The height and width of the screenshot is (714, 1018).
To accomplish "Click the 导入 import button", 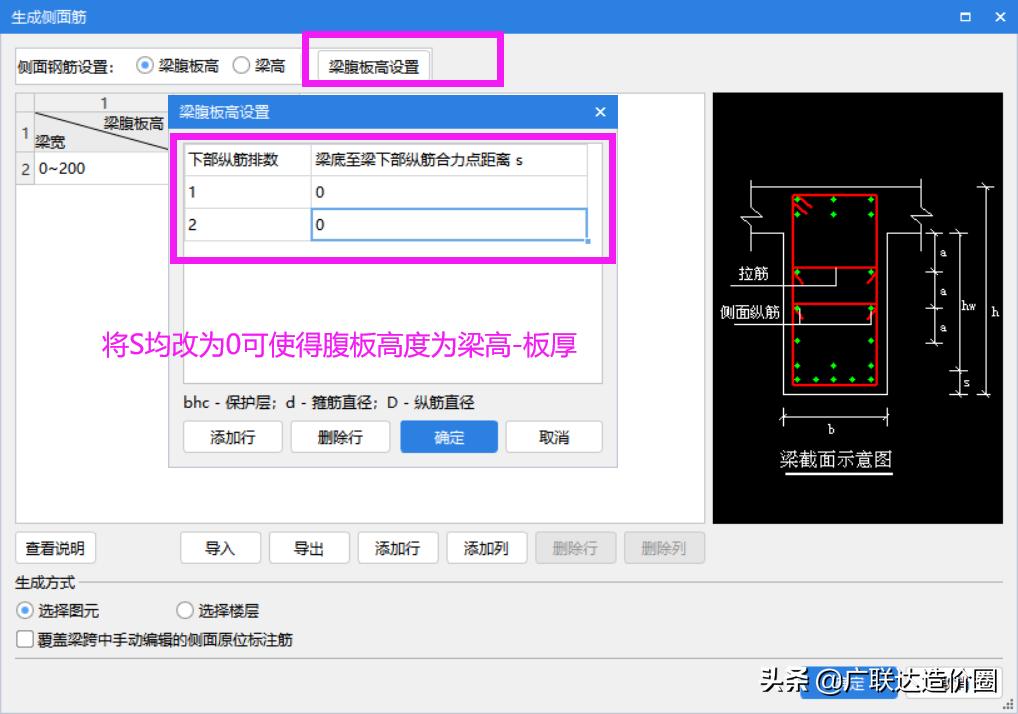I will coord(219,547).
